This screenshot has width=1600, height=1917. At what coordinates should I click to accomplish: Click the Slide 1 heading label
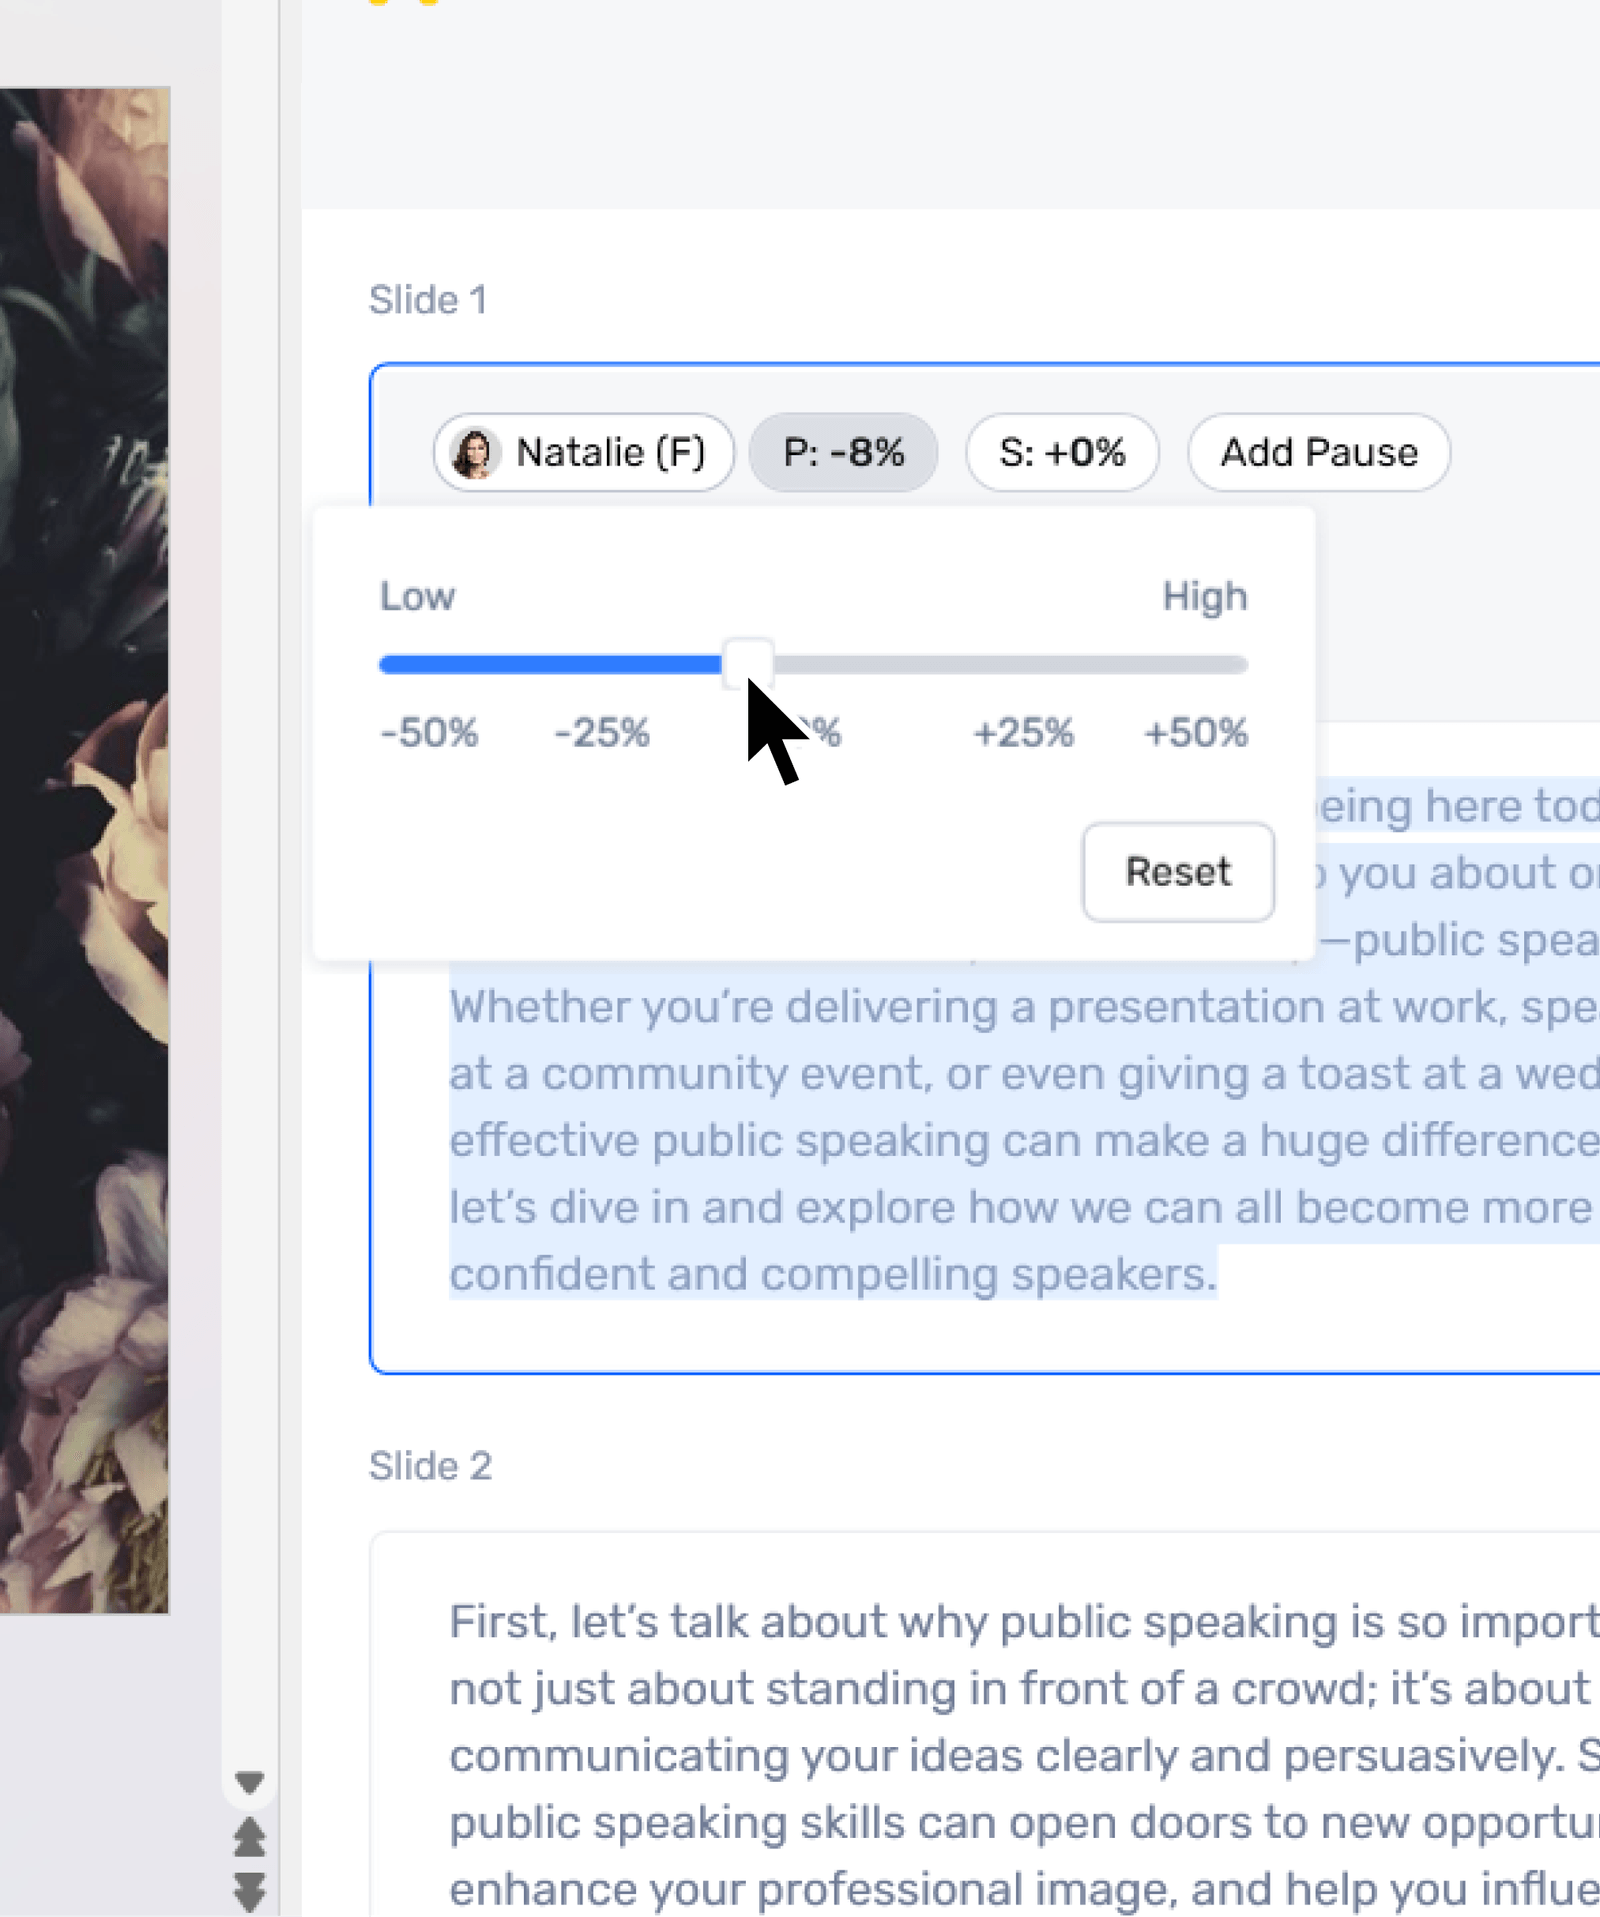click(x=428, y=299)
